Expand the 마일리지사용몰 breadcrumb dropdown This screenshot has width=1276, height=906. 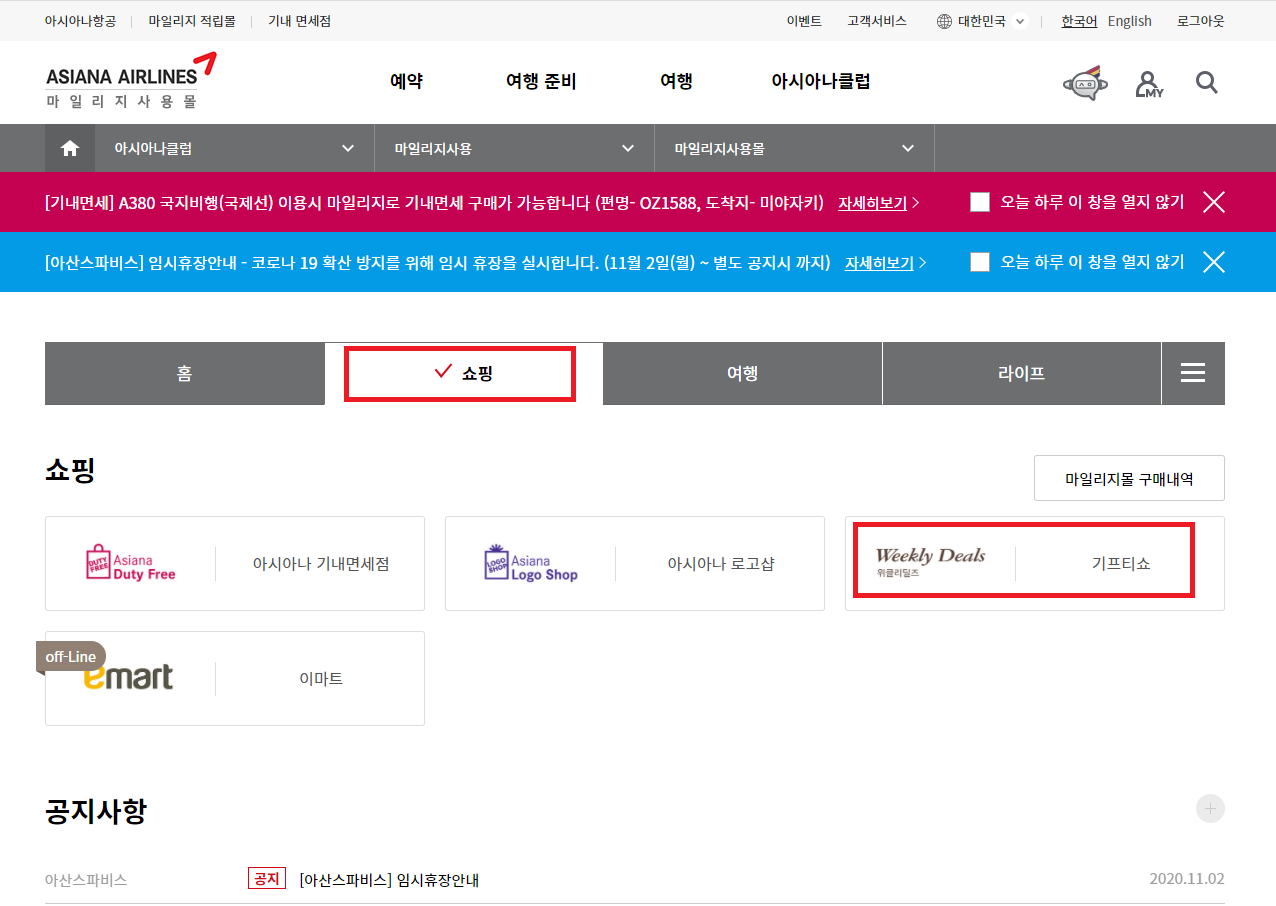795,148
